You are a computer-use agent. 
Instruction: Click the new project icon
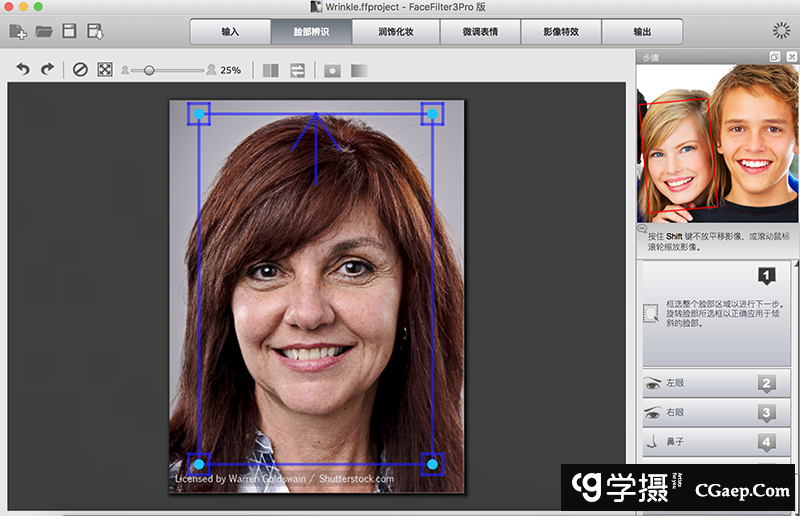click(18, 31)
